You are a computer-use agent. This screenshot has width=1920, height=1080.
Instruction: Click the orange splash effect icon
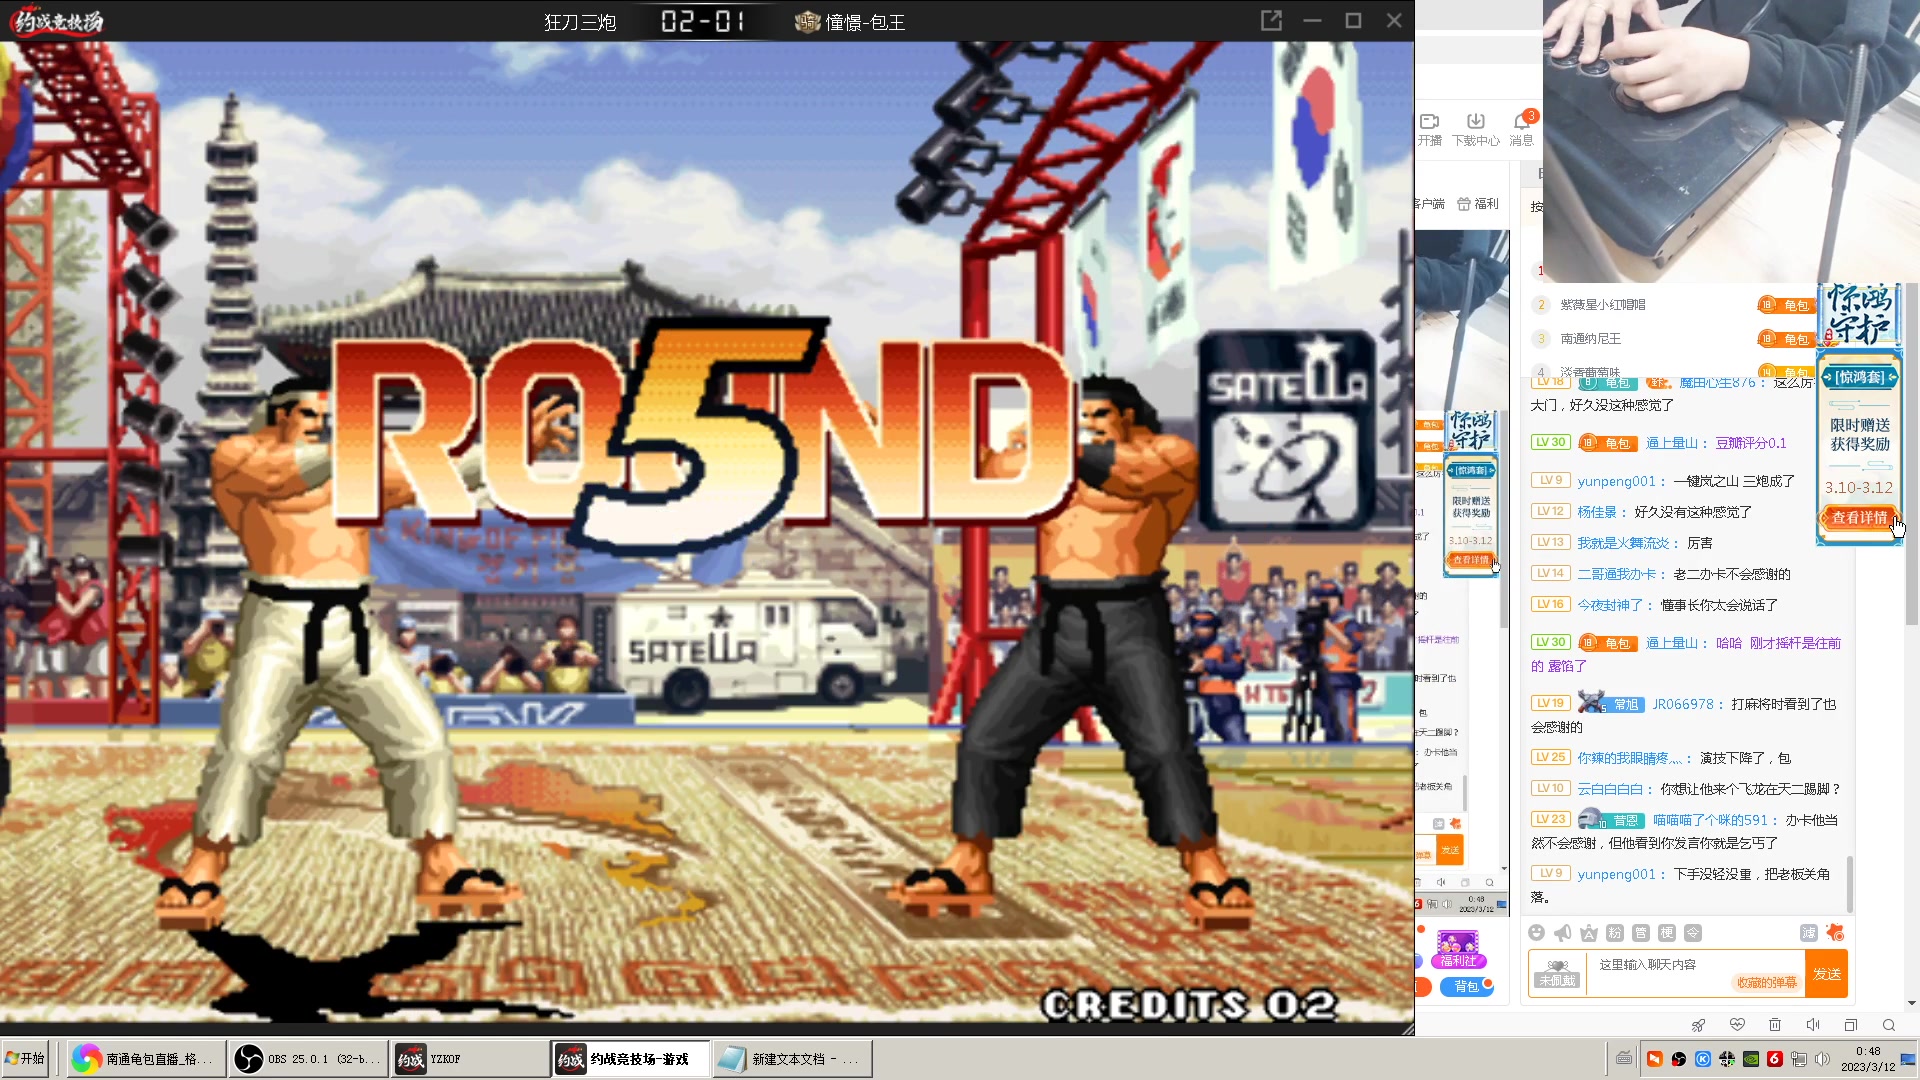click(1835, 933)
